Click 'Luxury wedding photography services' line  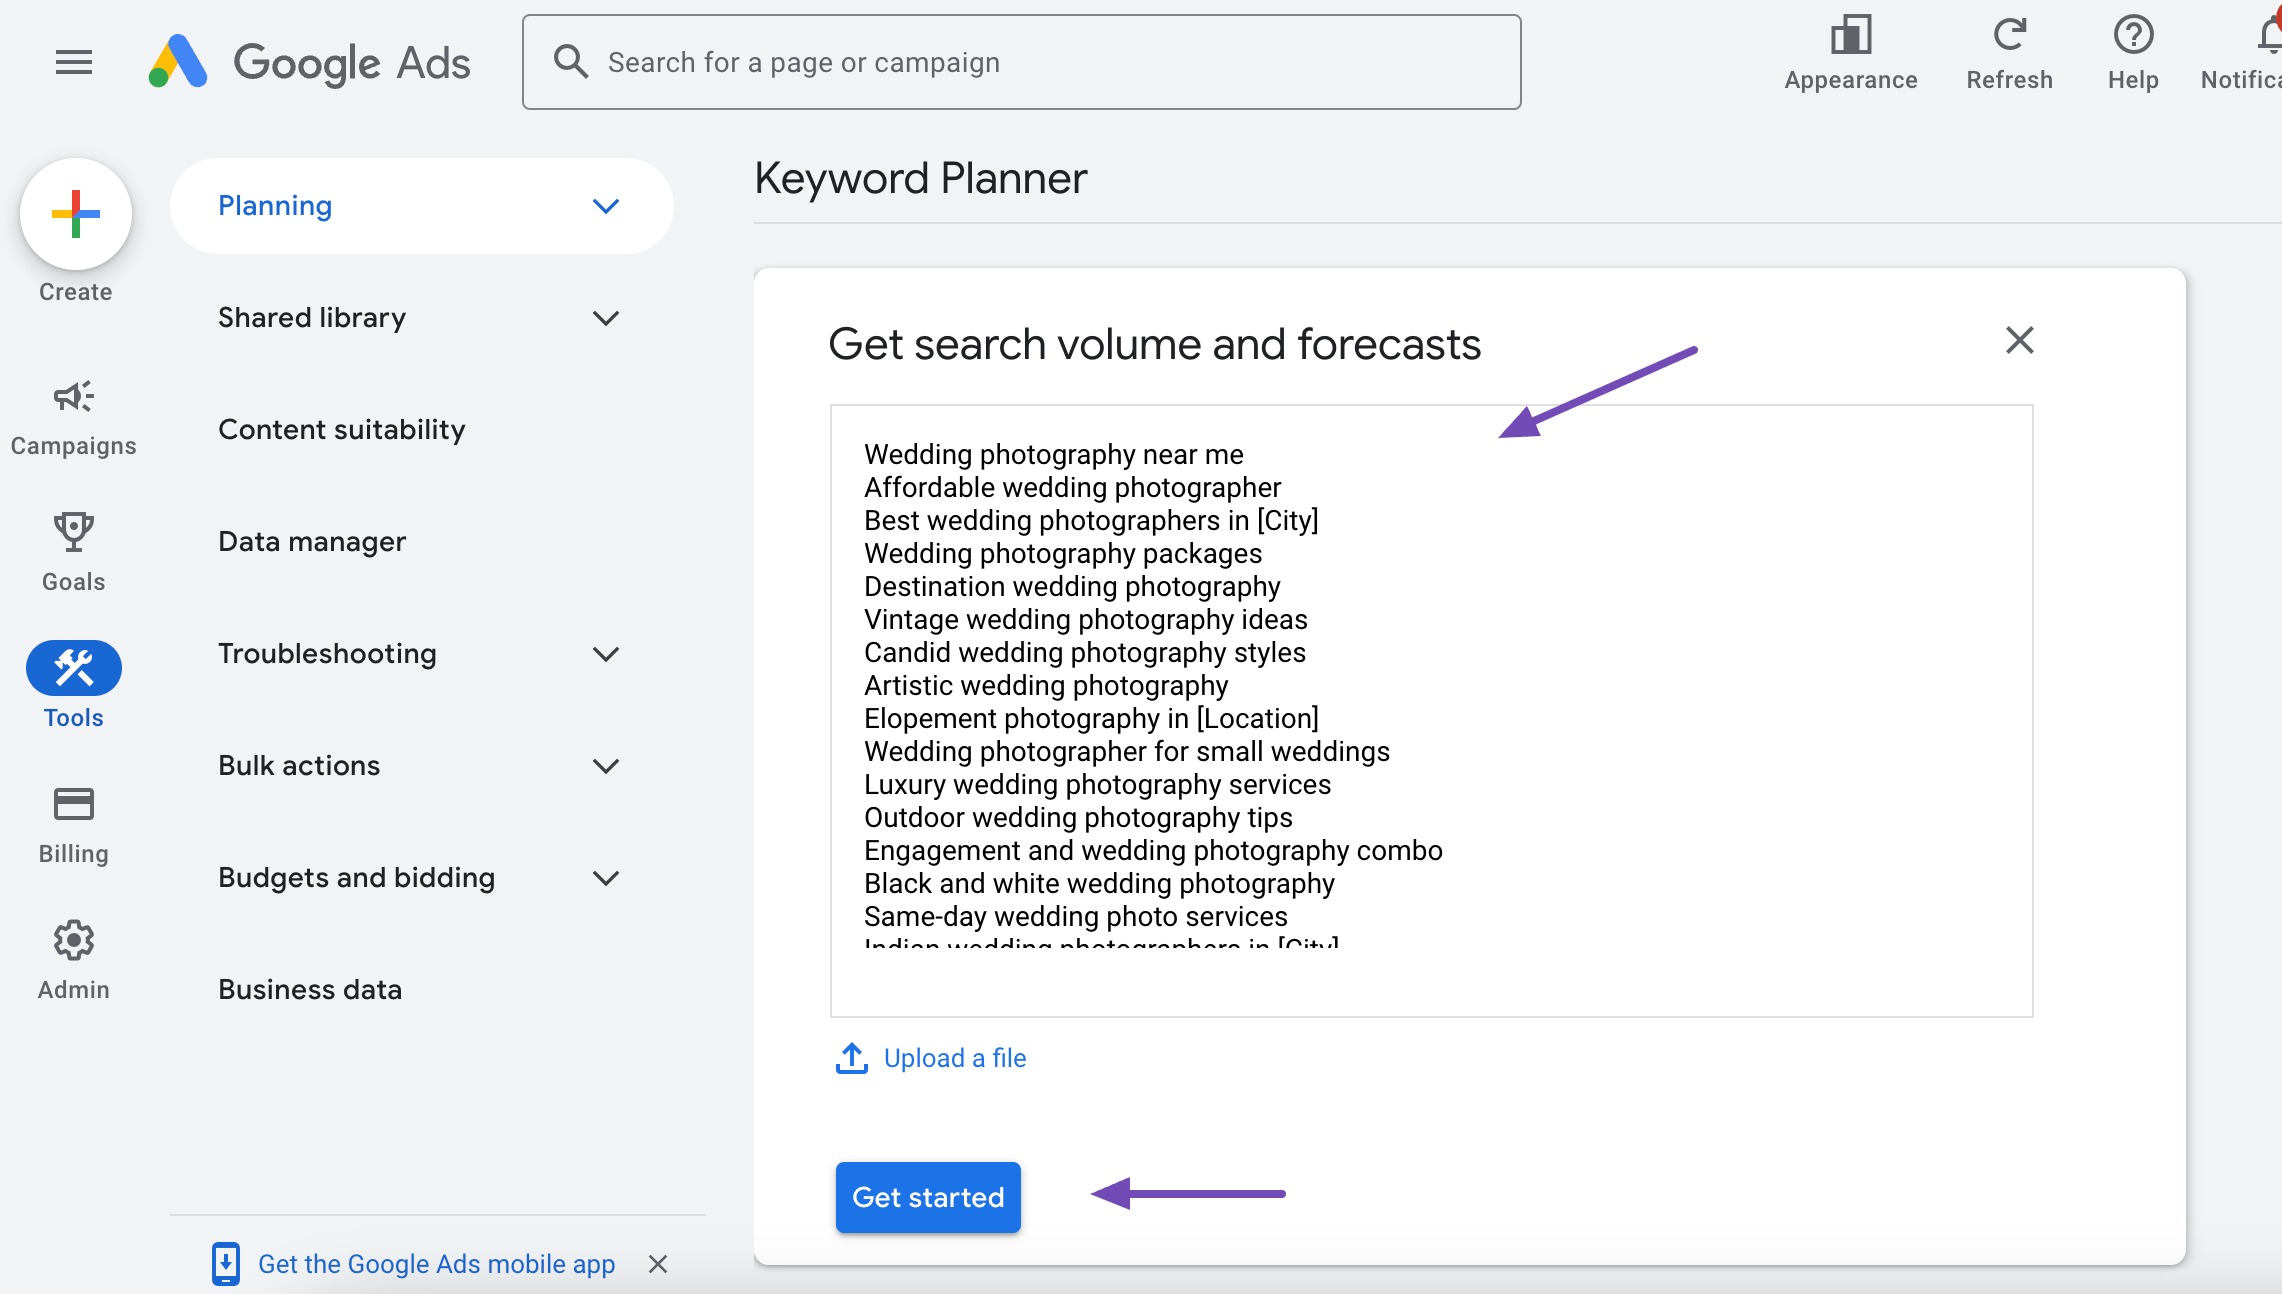tap(1098, 785)
